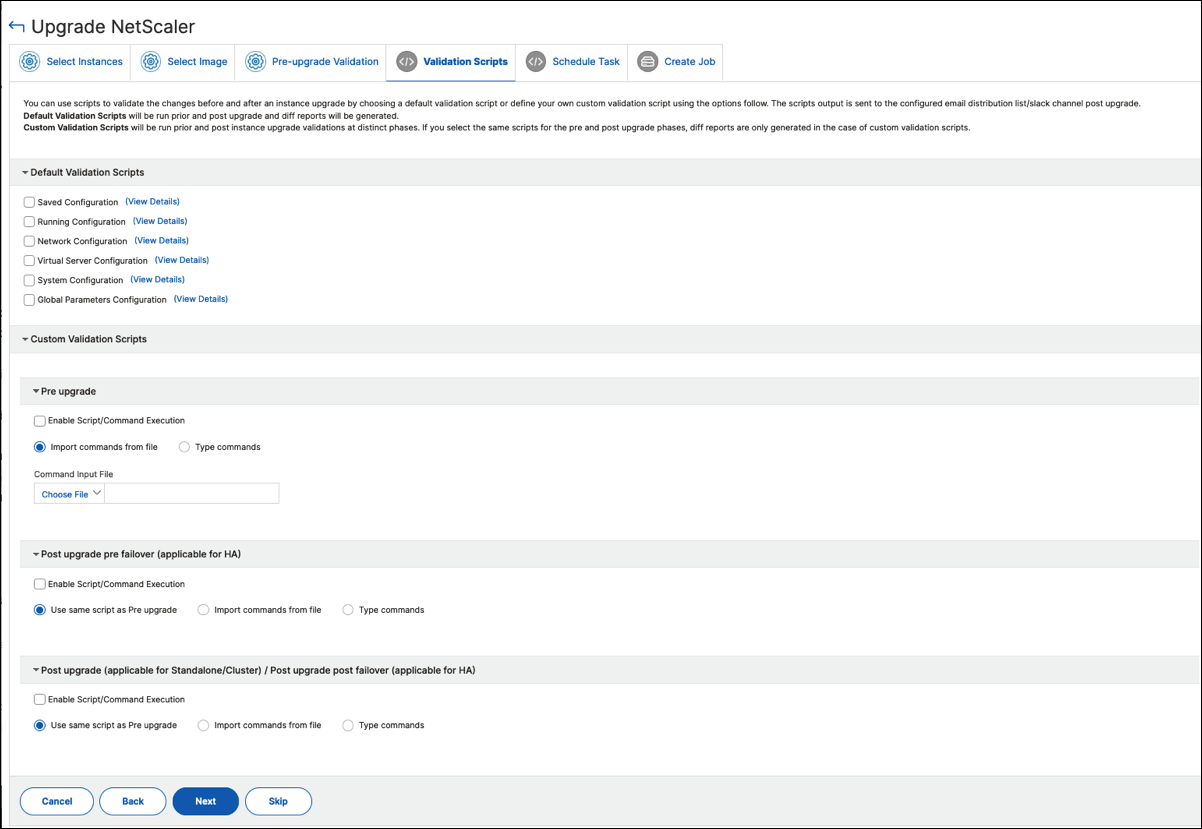Image resolution: width=1202 pixels, height=829 pixels.
Task: Click the Select Image tab icon
Action: [x=151, y=61]
